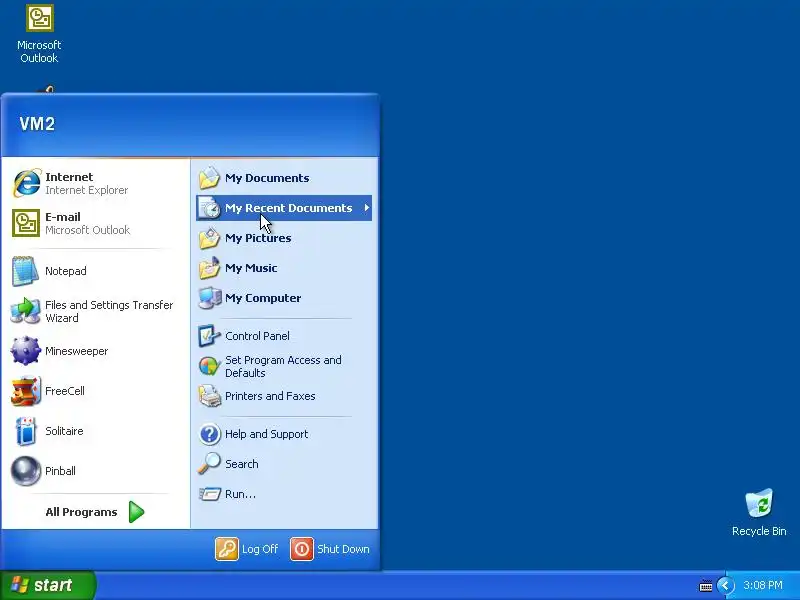Image resolution: width=800 pixels, height=600 pixels.
Task: Click the Help and Support label
Action: (266, 434)
